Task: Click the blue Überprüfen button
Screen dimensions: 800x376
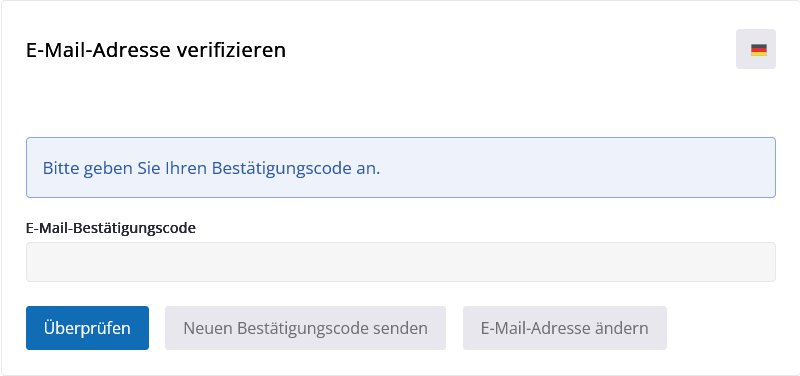Action: pyautogui.click(x=87, y=328)
